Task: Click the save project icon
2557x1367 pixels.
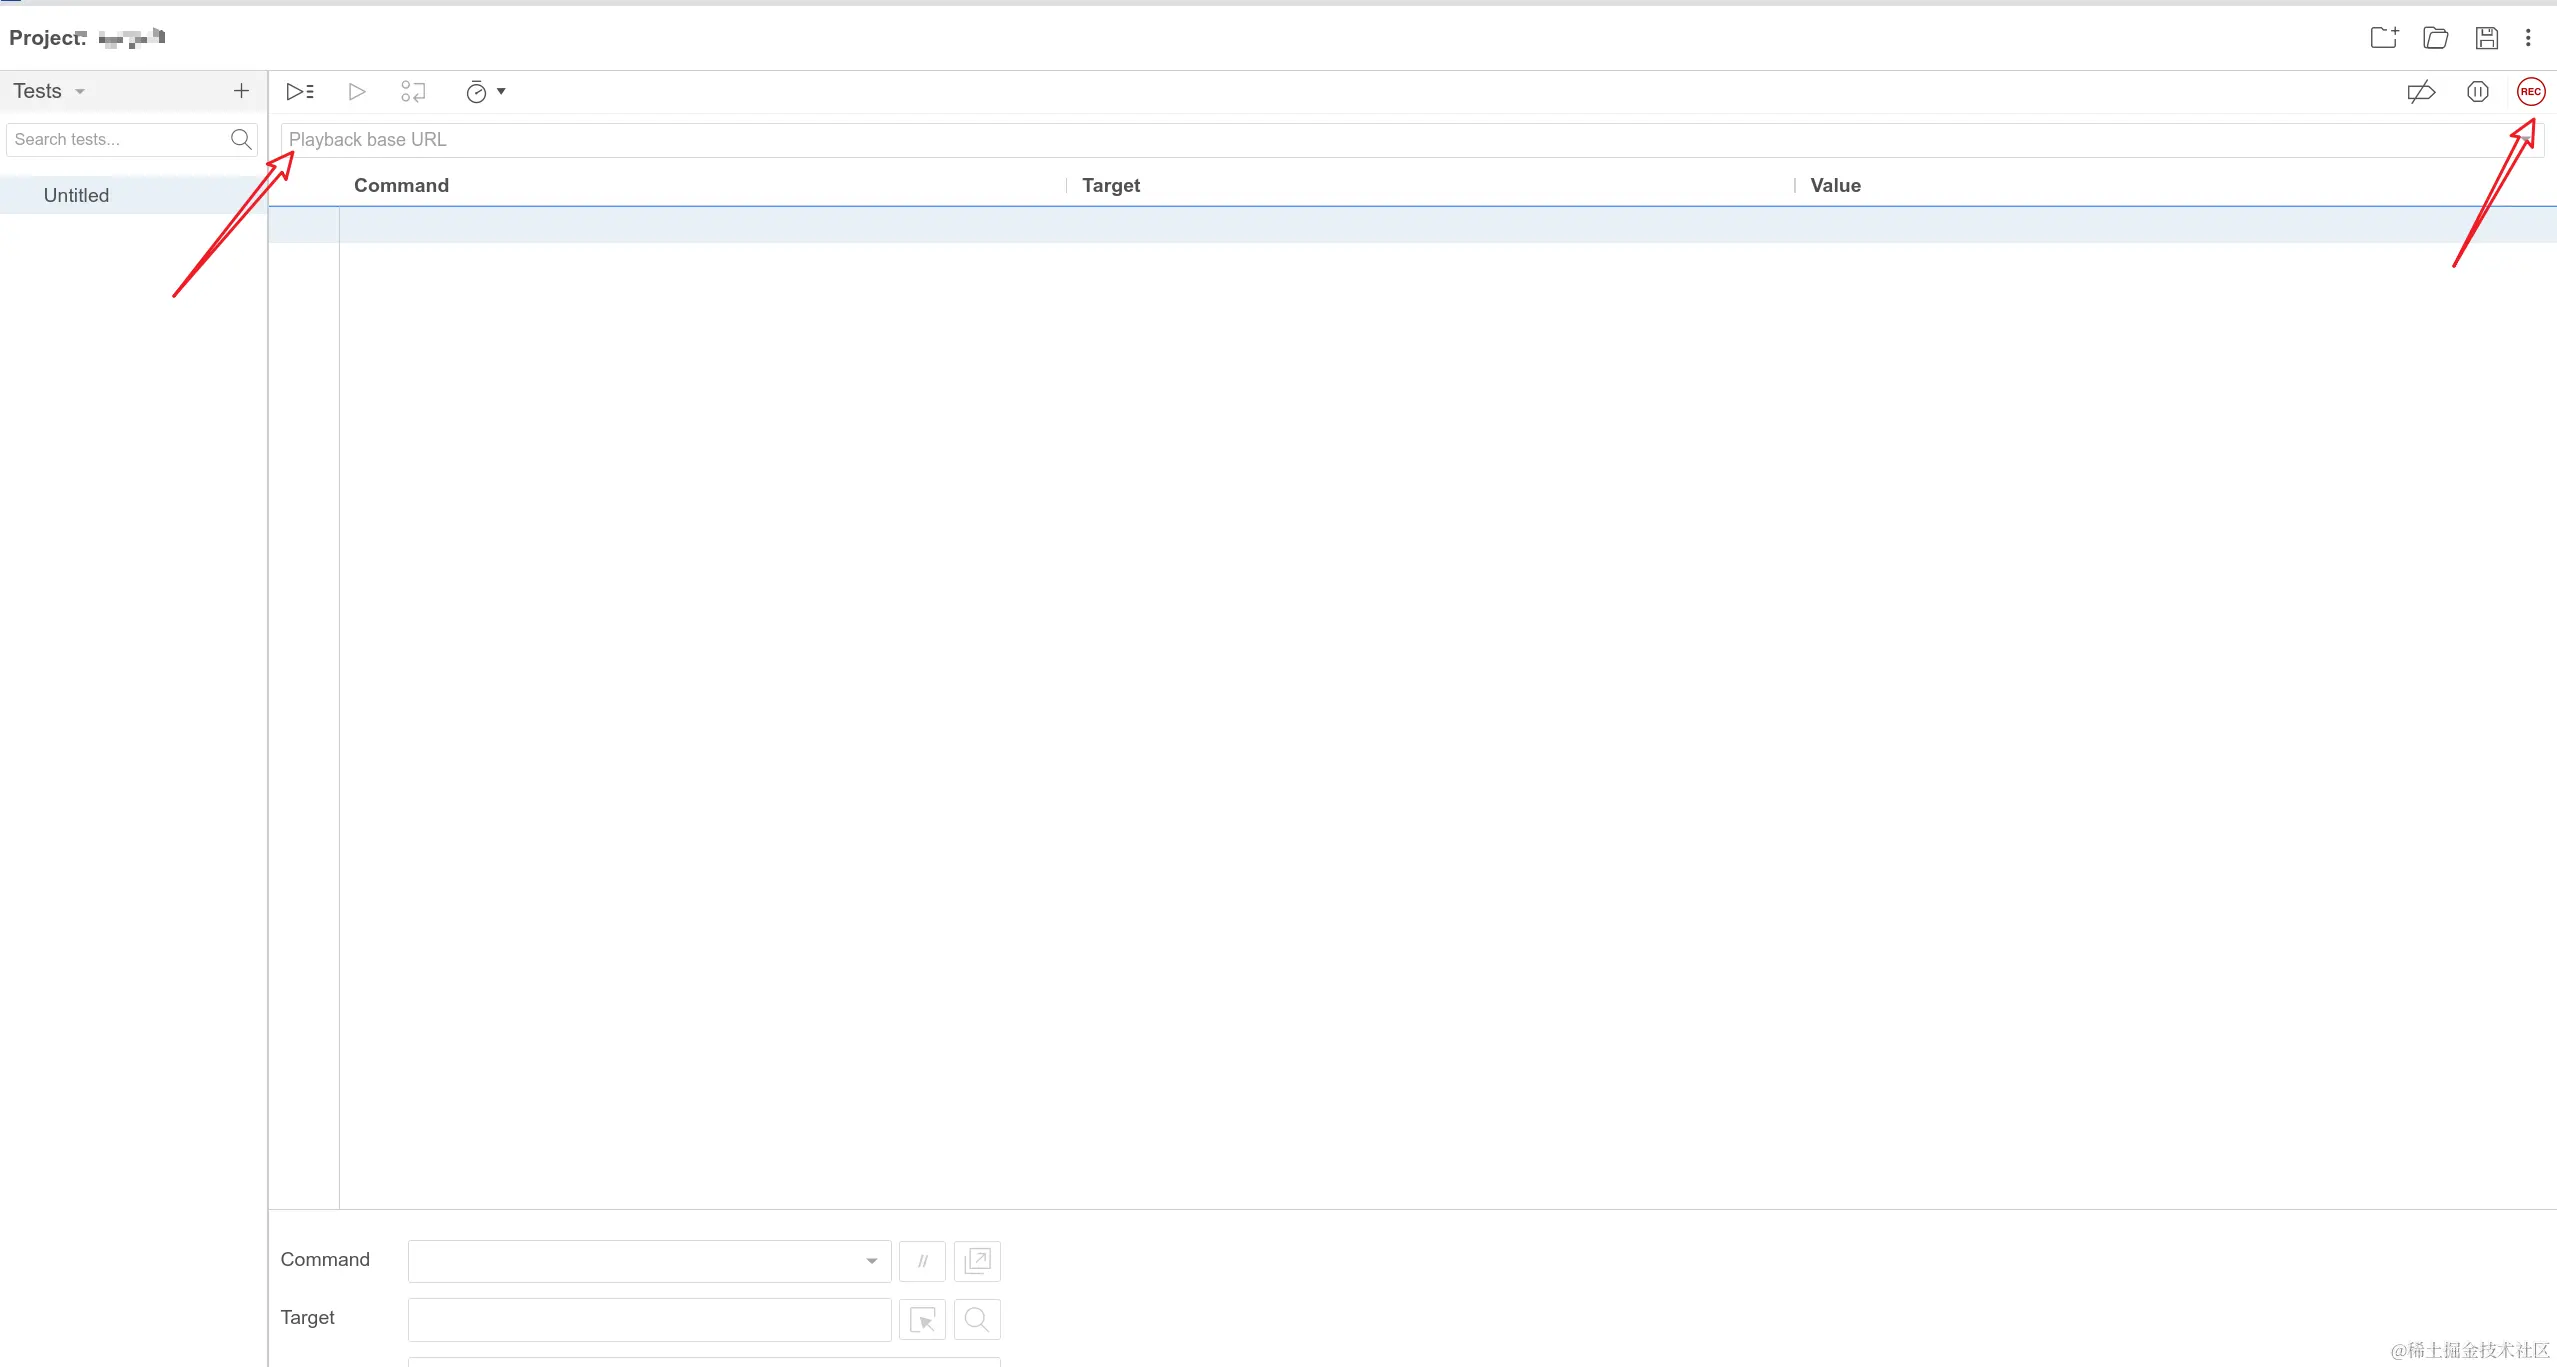Action: 2487,38
